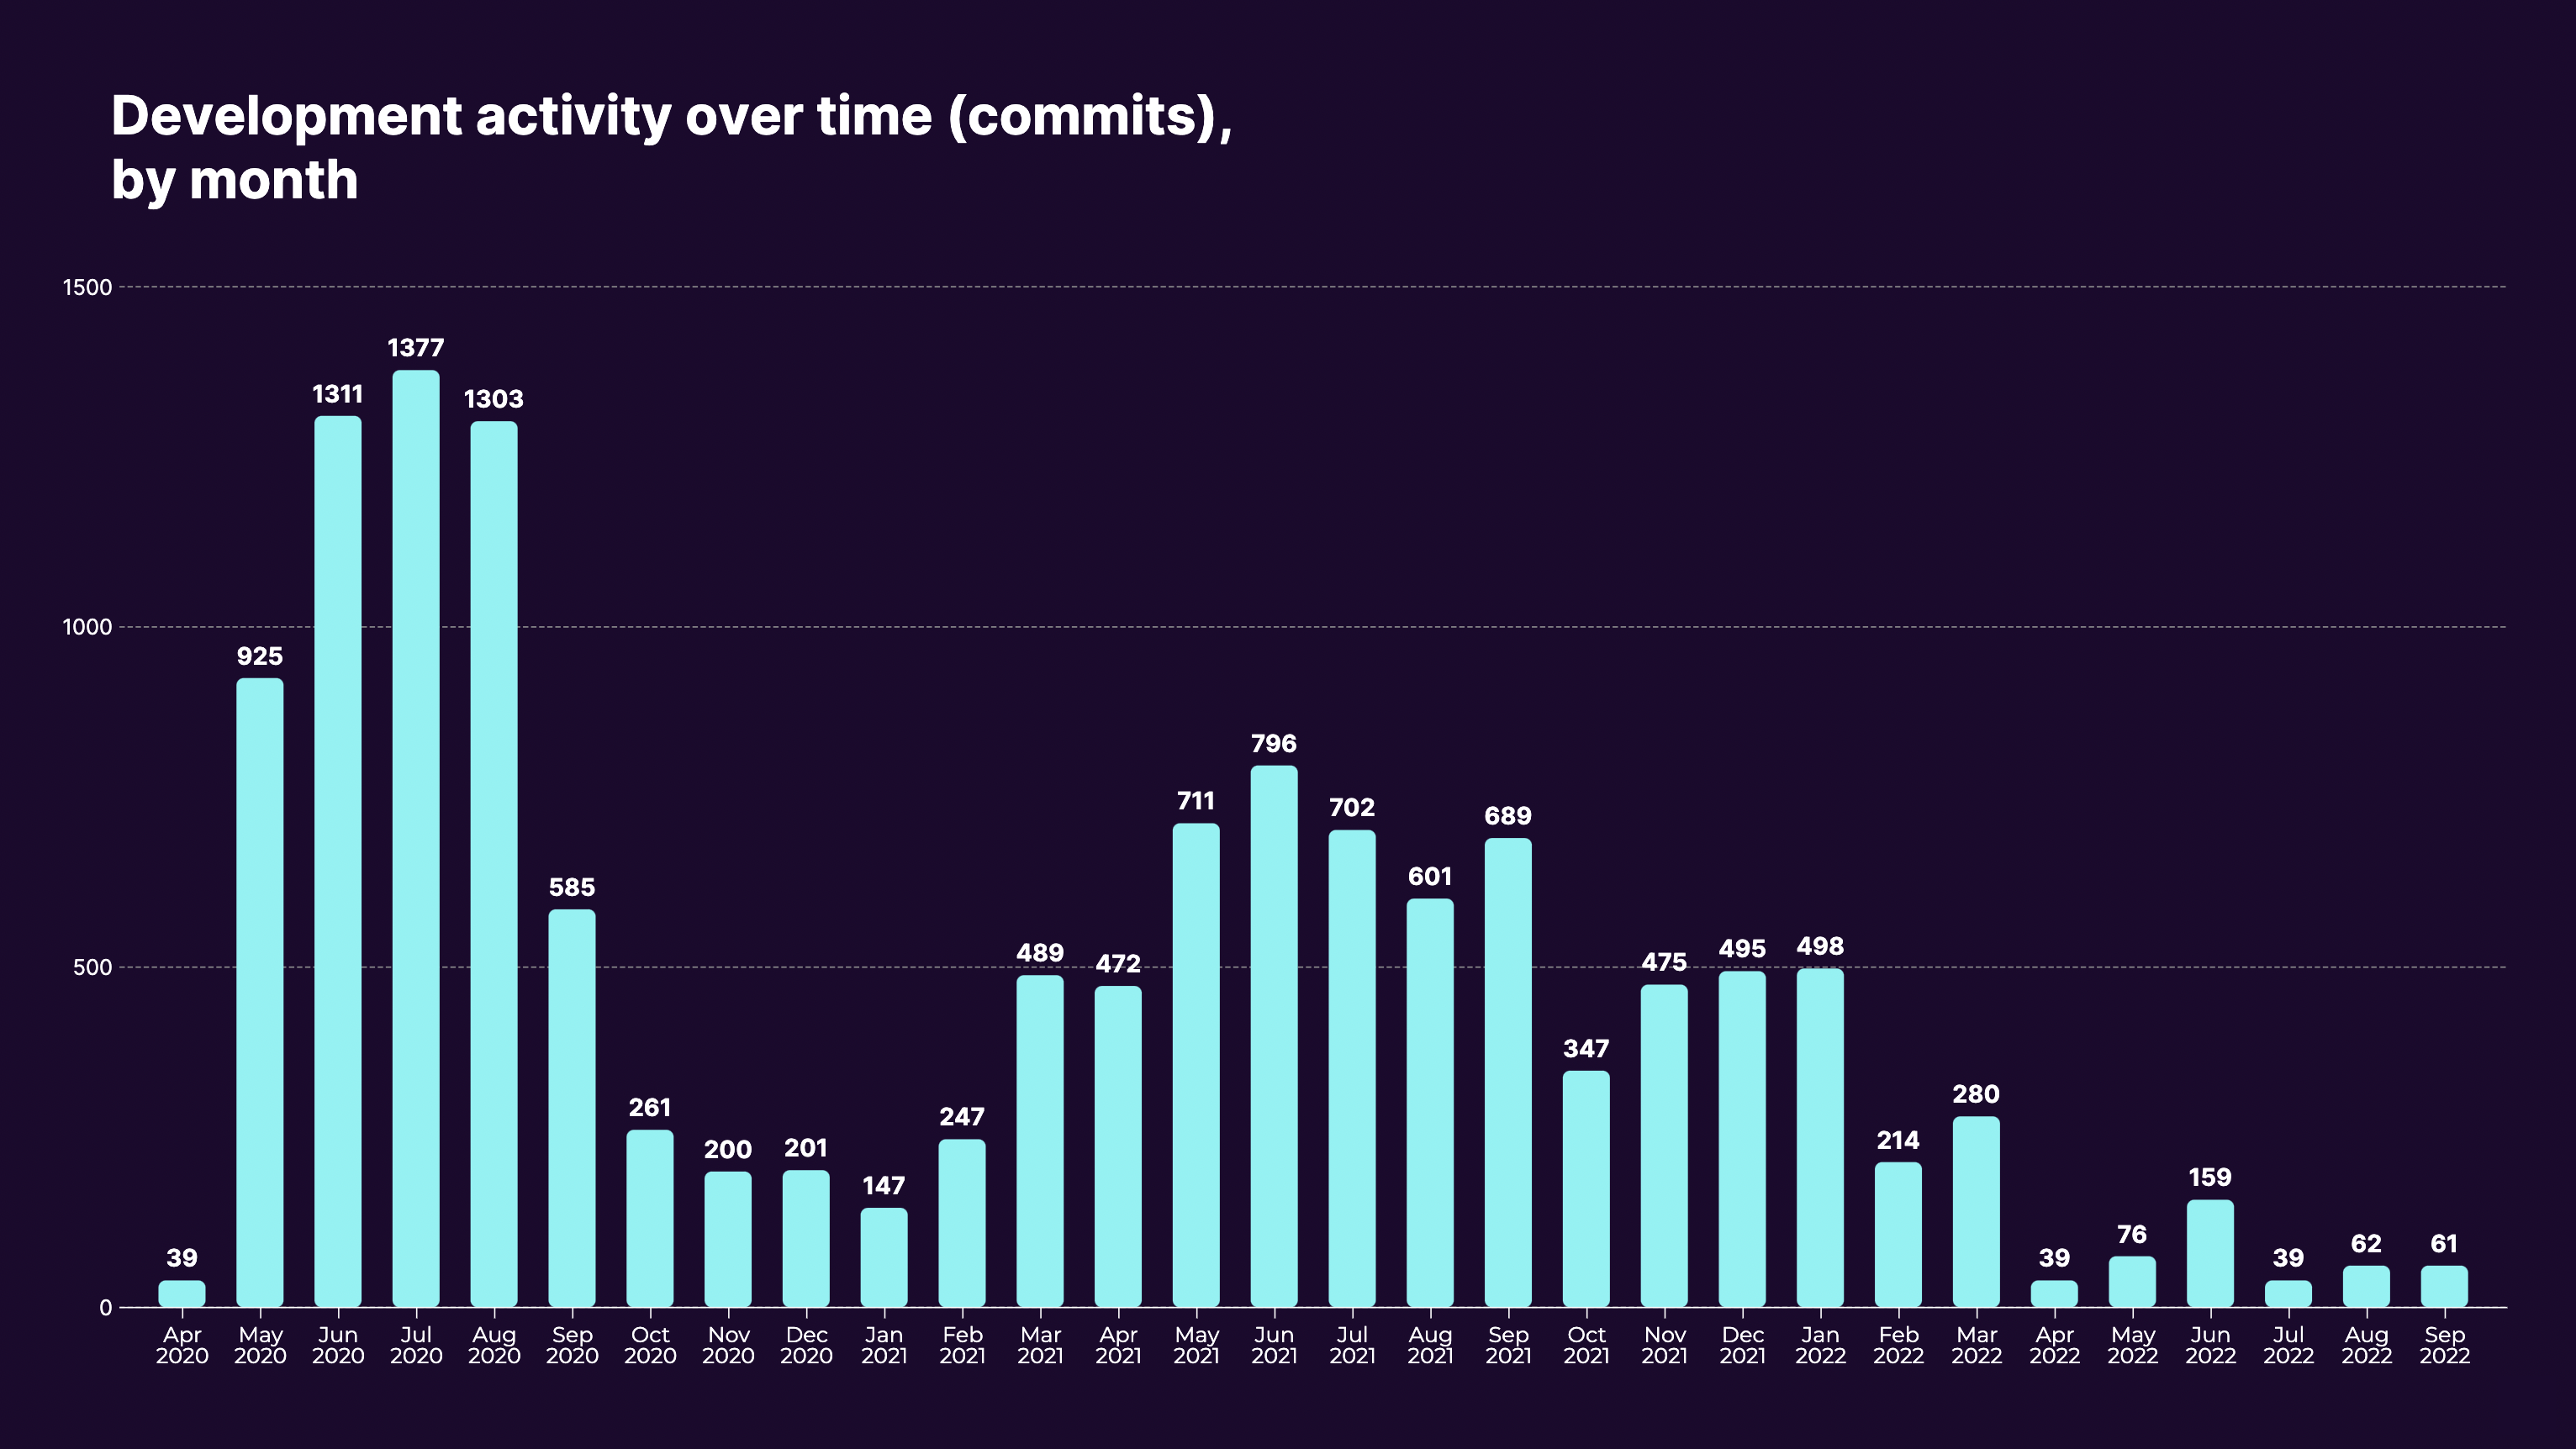Click the 1500 y-axis label
This screenshot has width=2576, height=1449.
87,287
